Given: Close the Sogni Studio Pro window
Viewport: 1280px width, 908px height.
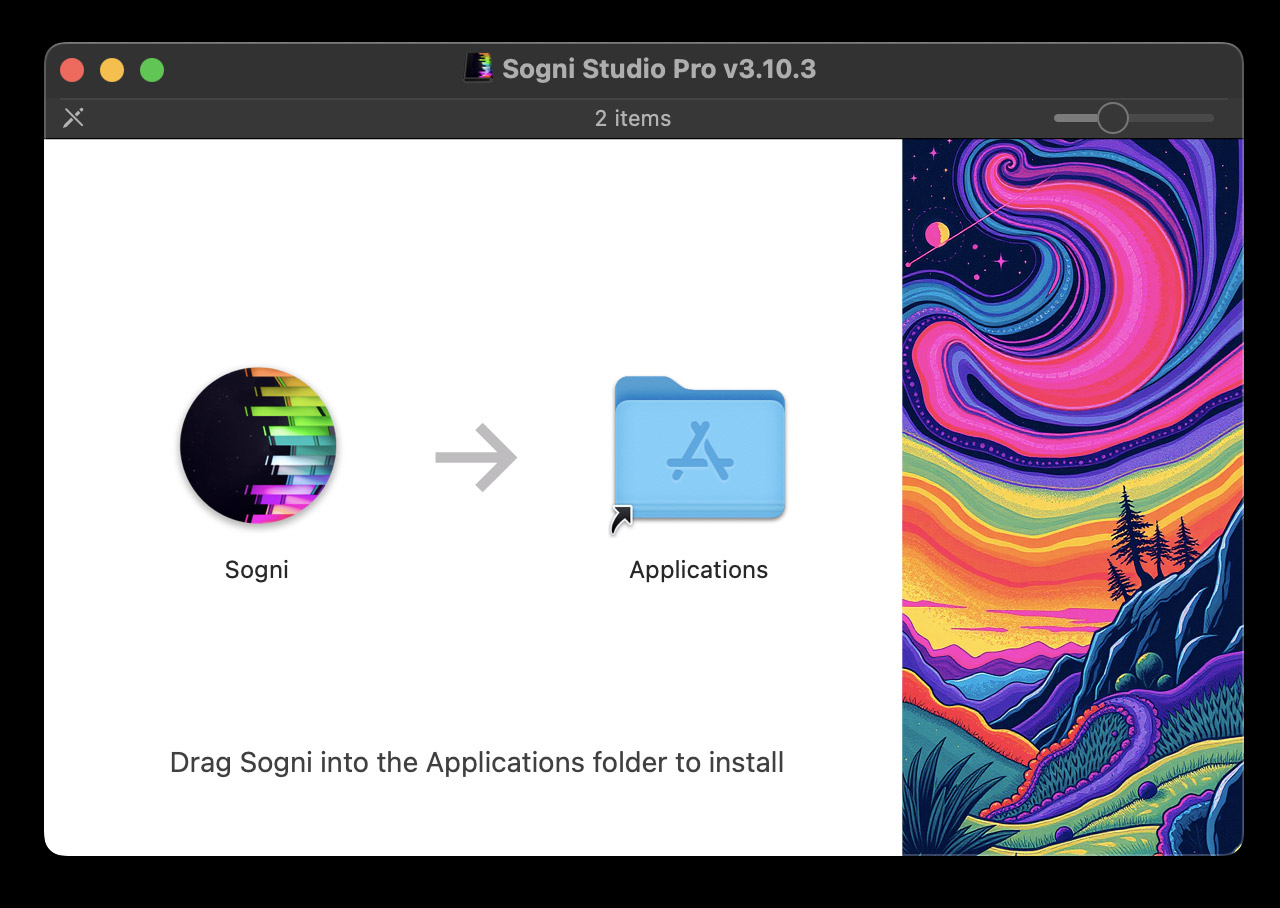Looking at the screenshot, I should click(72, 70).
